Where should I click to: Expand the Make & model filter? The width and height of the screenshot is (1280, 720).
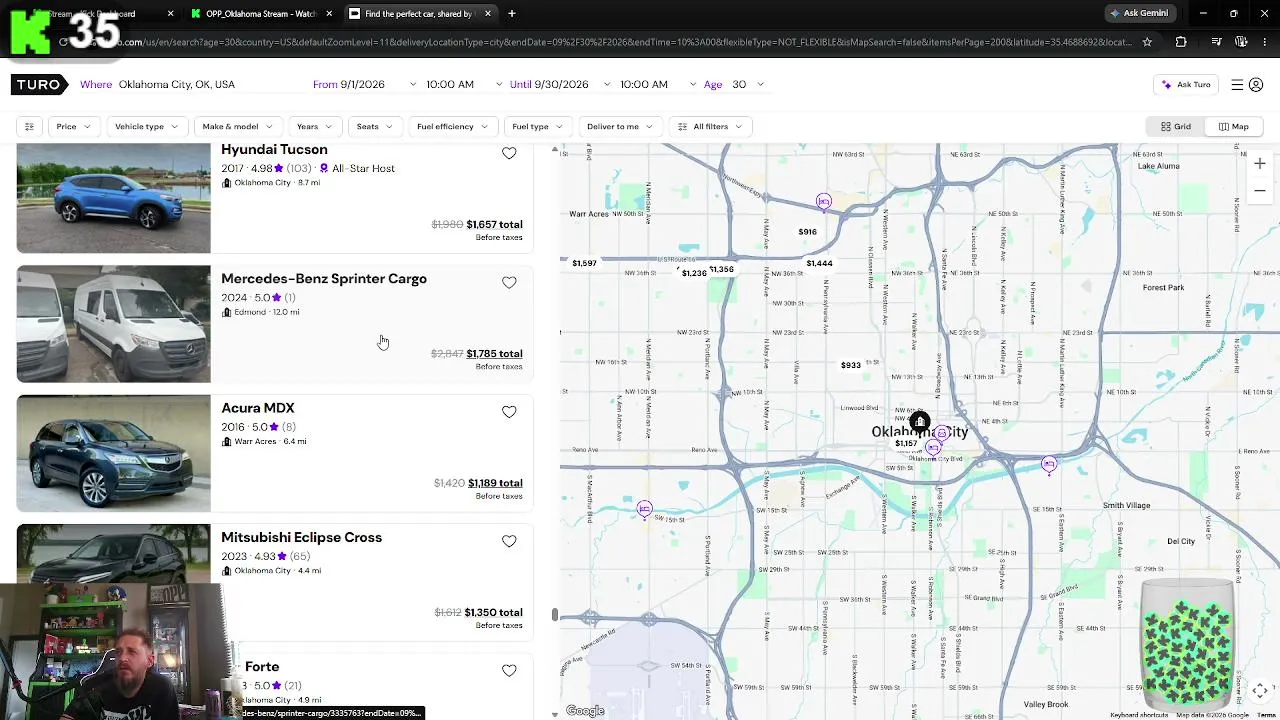238,127
